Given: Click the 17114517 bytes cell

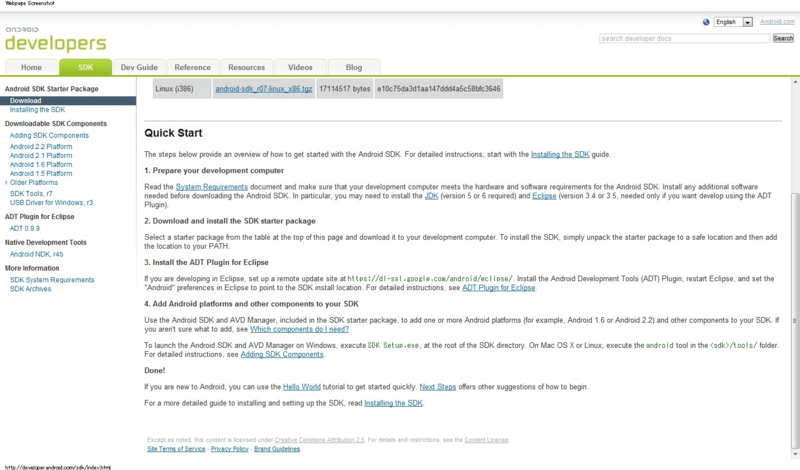Looking at the screenshot, I should point(345,88).
